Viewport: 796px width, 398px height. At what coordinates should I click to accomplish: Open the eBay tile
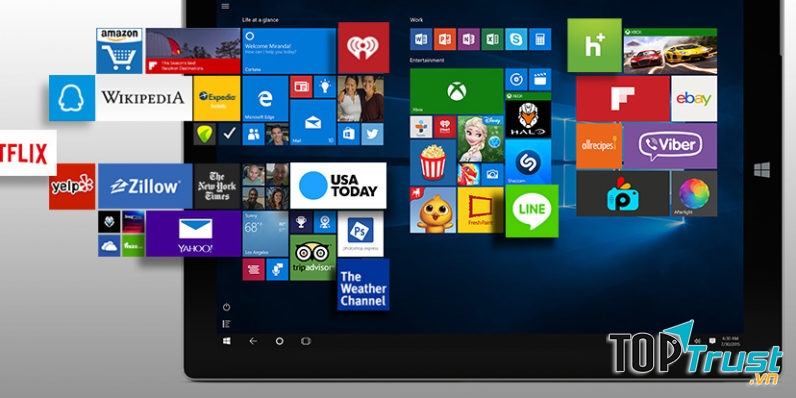(694, 98)
